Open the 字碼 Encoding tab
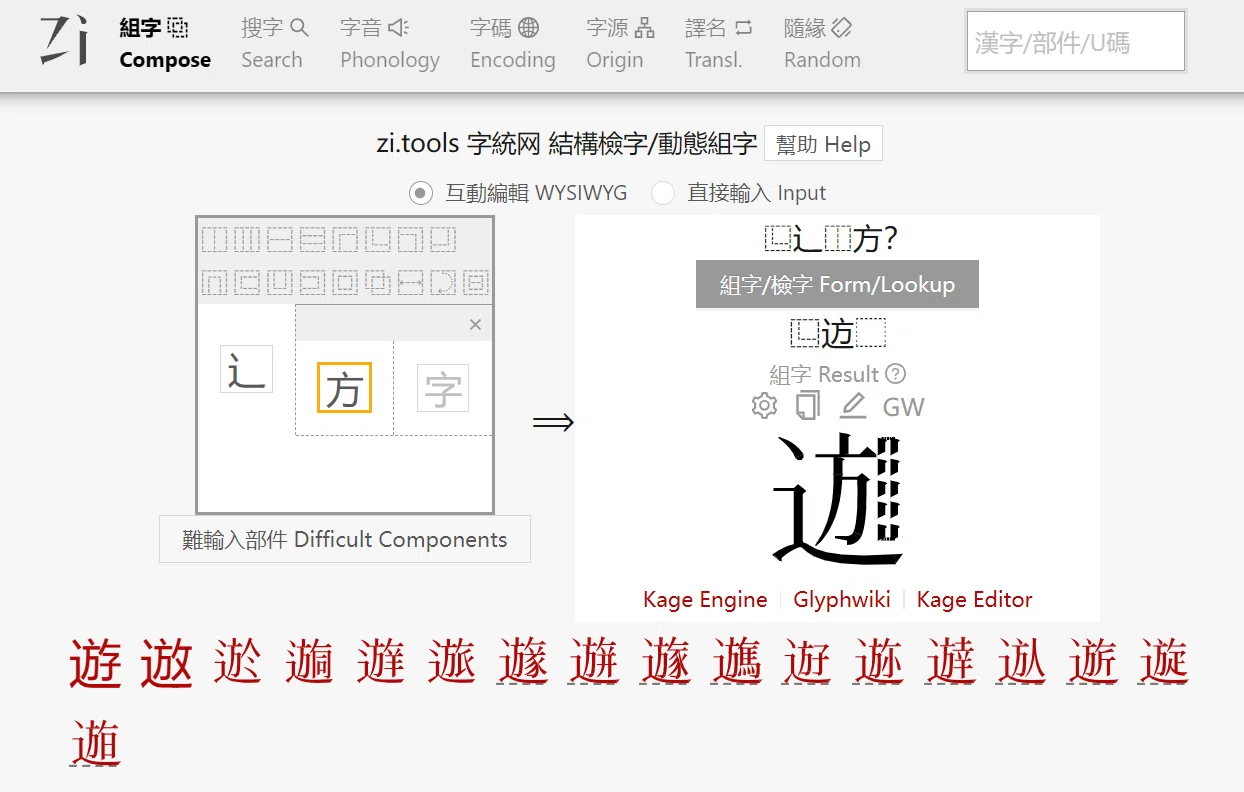This screenshot has width=1244, height=792. click(512, 44)
